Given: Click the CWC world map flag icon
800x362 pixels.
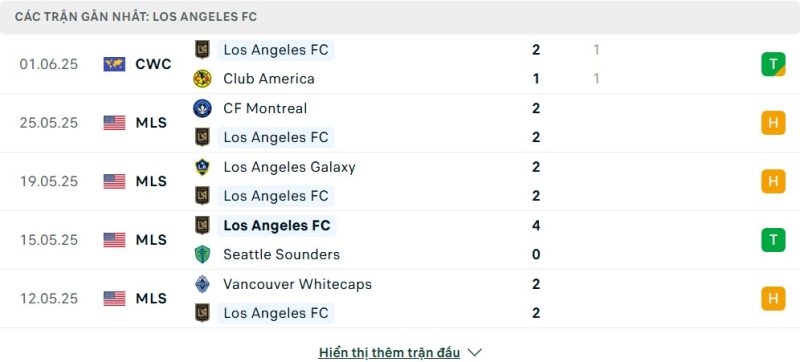Looking at the screenshot, I should pos(114,64).
